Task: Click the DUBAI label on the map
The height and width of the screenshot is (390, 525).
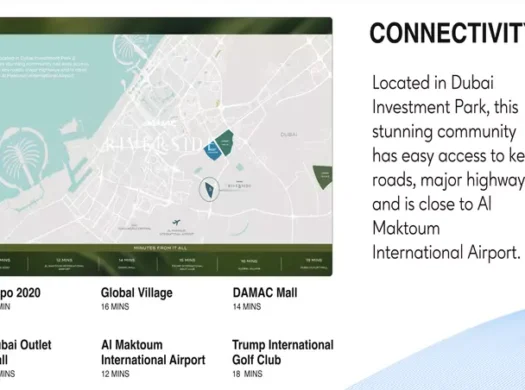Action: [289, 135]
